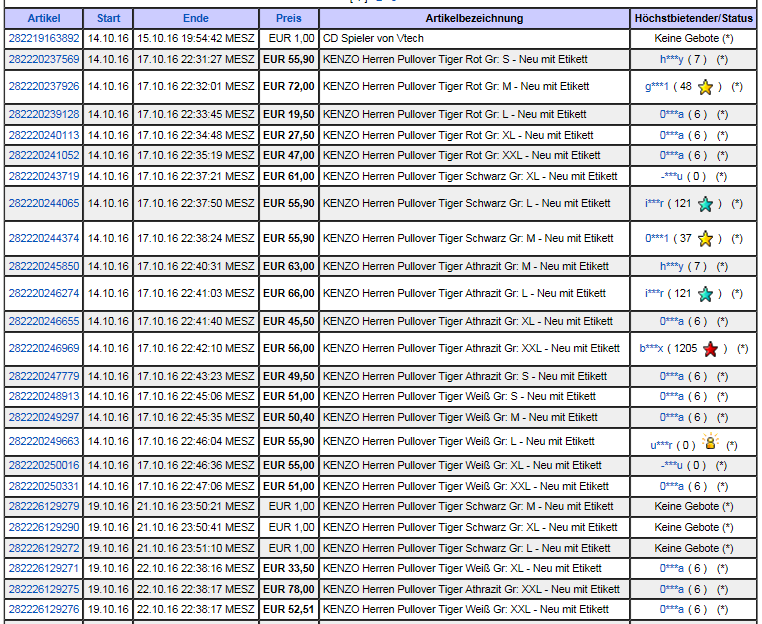This screenshot has width=762, height=624.
Task: Open item number 282220248913
Action: [44, 397]
